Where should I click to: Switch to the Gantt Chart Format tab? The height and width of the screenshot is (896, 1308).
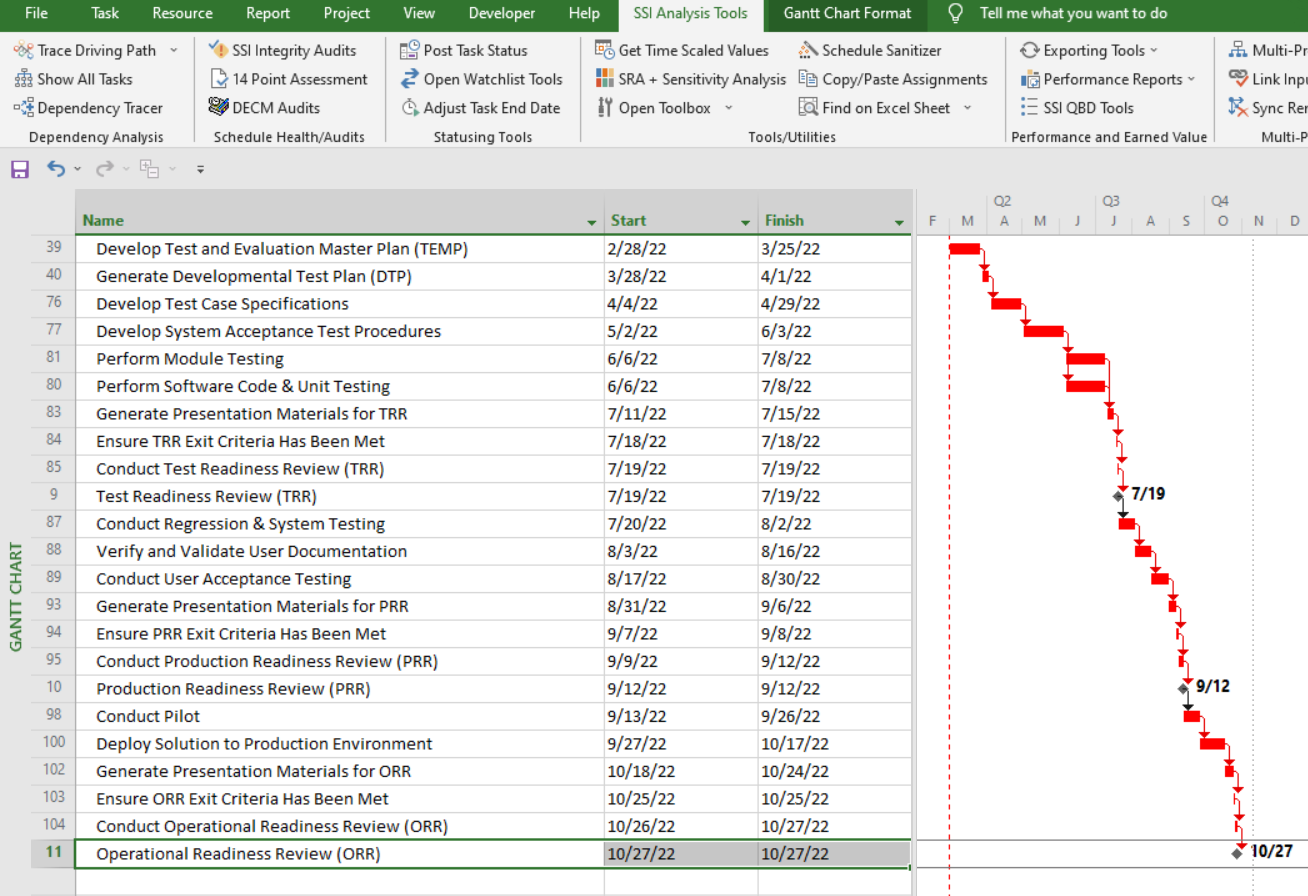pos(847,13)
